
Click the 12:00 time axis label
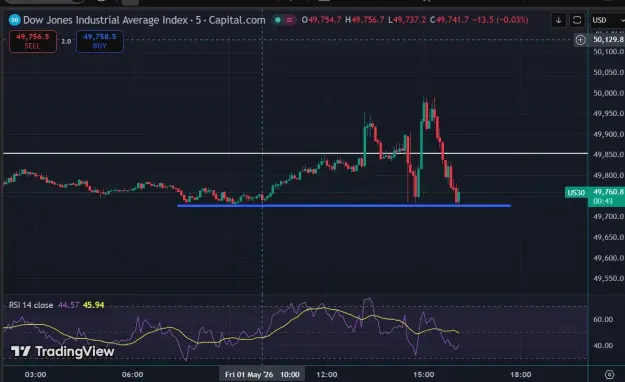(x=326, y=374)
